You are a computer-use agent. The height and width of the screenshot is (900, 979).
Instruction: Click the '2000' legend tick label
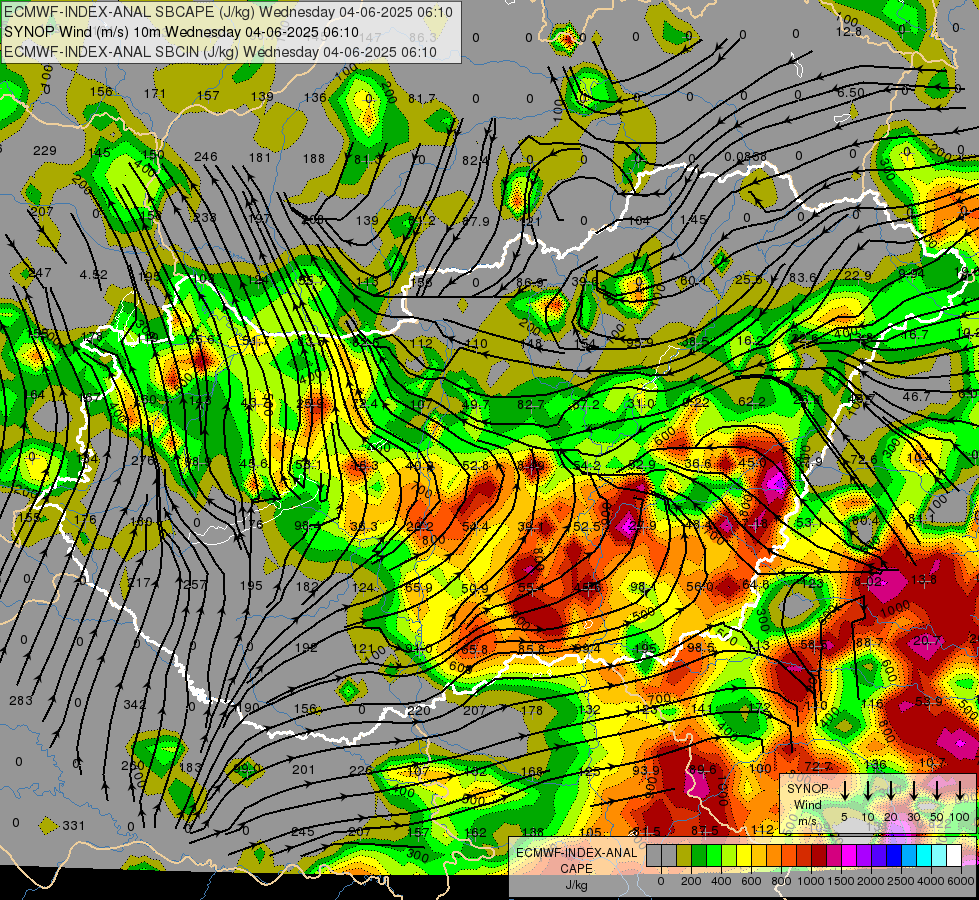[x=871, y=881]
